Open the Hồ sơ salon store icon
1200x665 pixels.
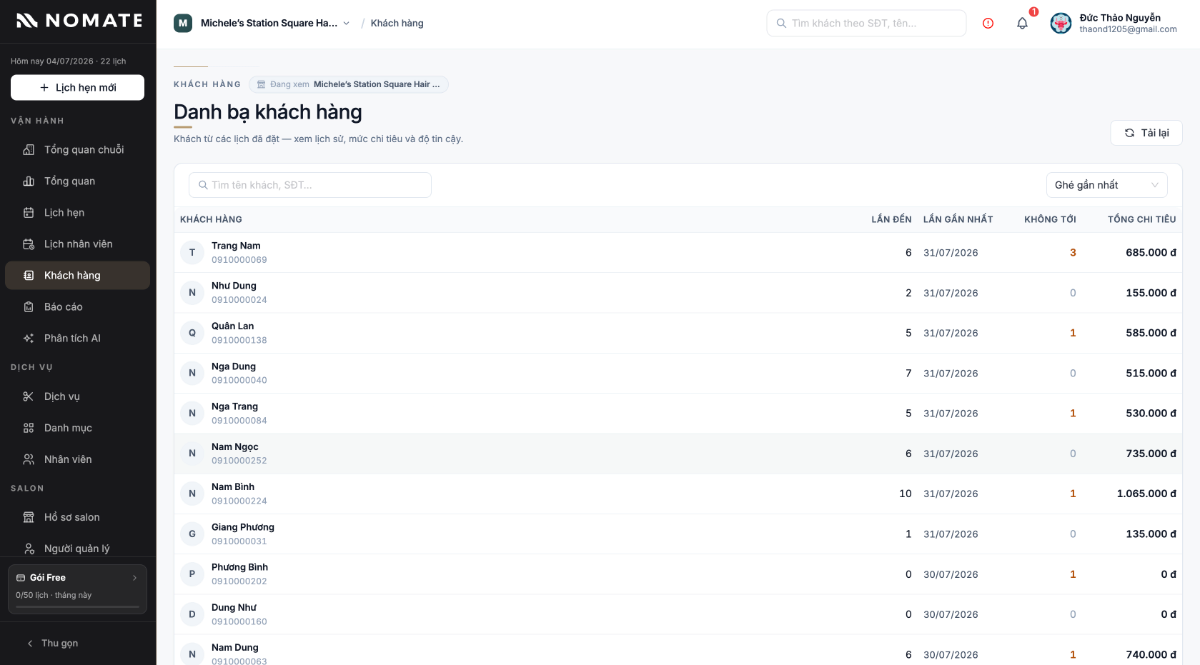(29, 517)
